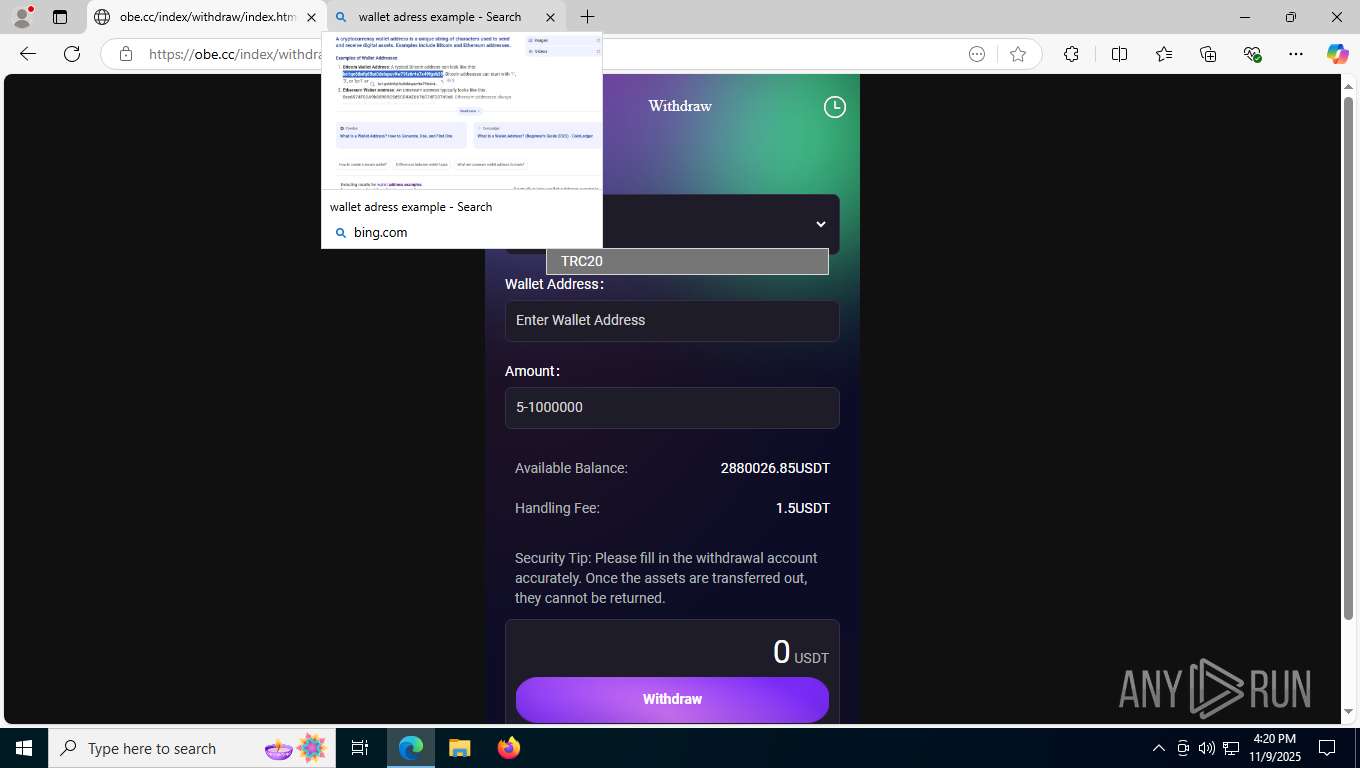View site information padlock icon
The width and height of the screenshot is (1360, 768).
click(125, 54)
